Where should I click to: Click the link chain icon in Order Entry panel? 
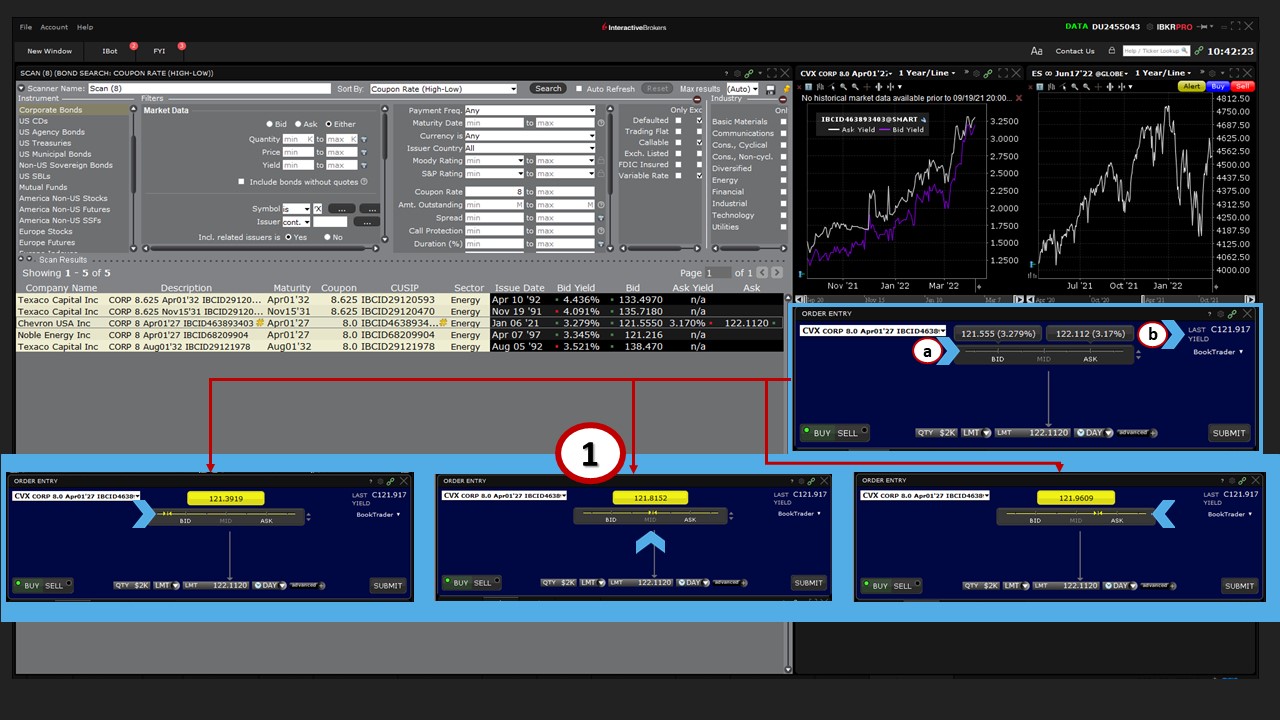coord(1233,314)
